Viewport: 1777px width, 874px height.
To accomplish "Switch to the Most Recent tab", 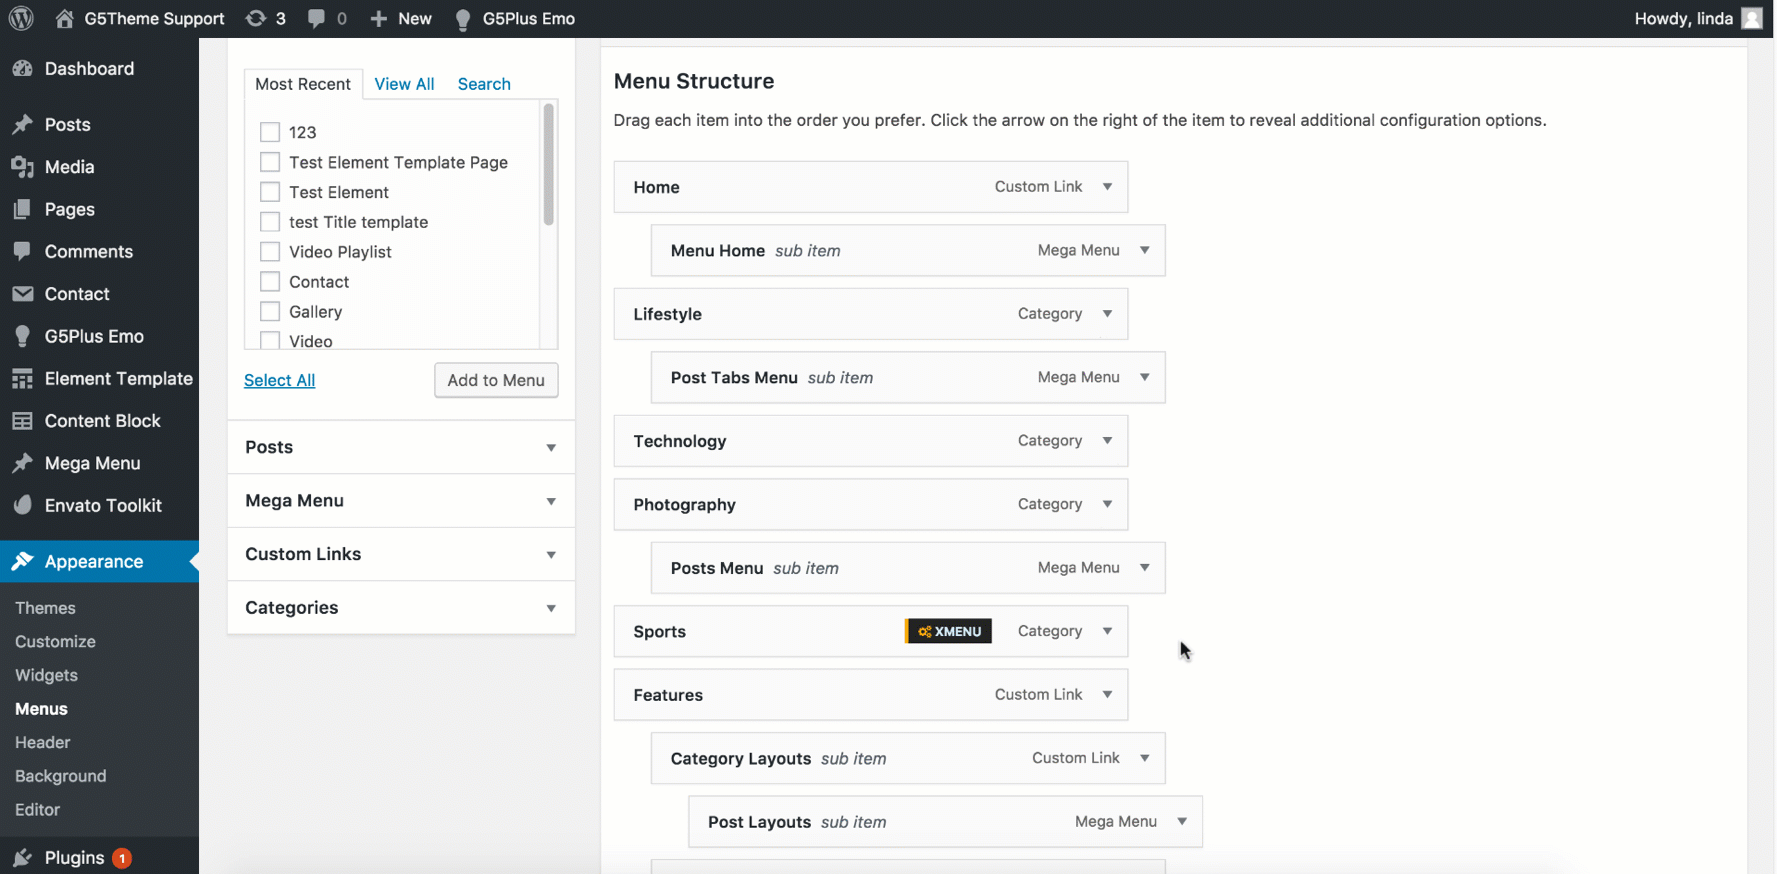I will tap(303, 84).
